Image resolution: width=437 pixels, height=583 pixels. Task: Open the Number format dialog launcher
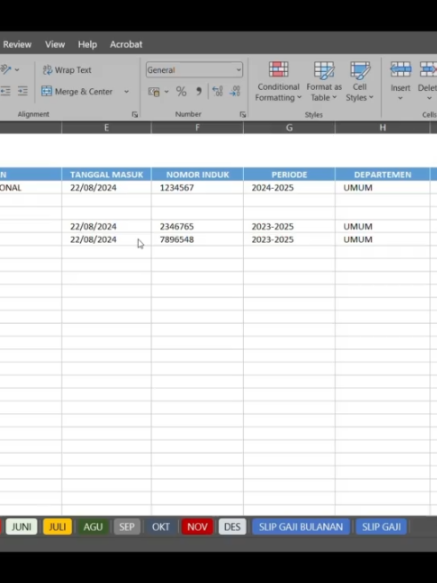pos(243,115)
